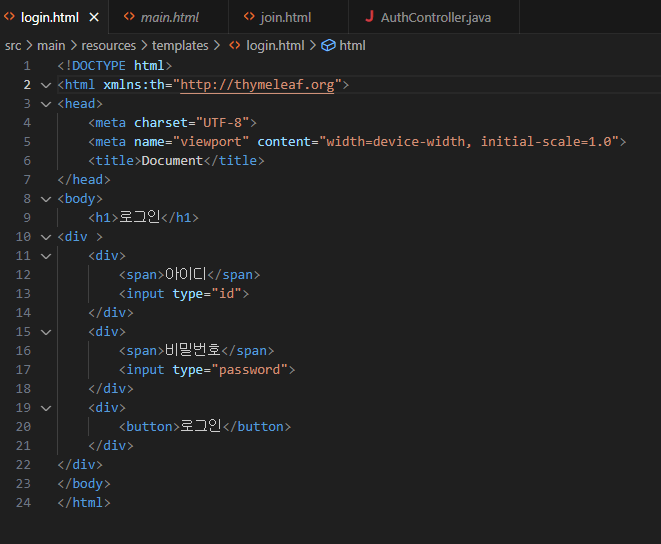Click line number 1 in gutter
The width and height of the screenshot is (661, 544).
[x=27, y=66]
